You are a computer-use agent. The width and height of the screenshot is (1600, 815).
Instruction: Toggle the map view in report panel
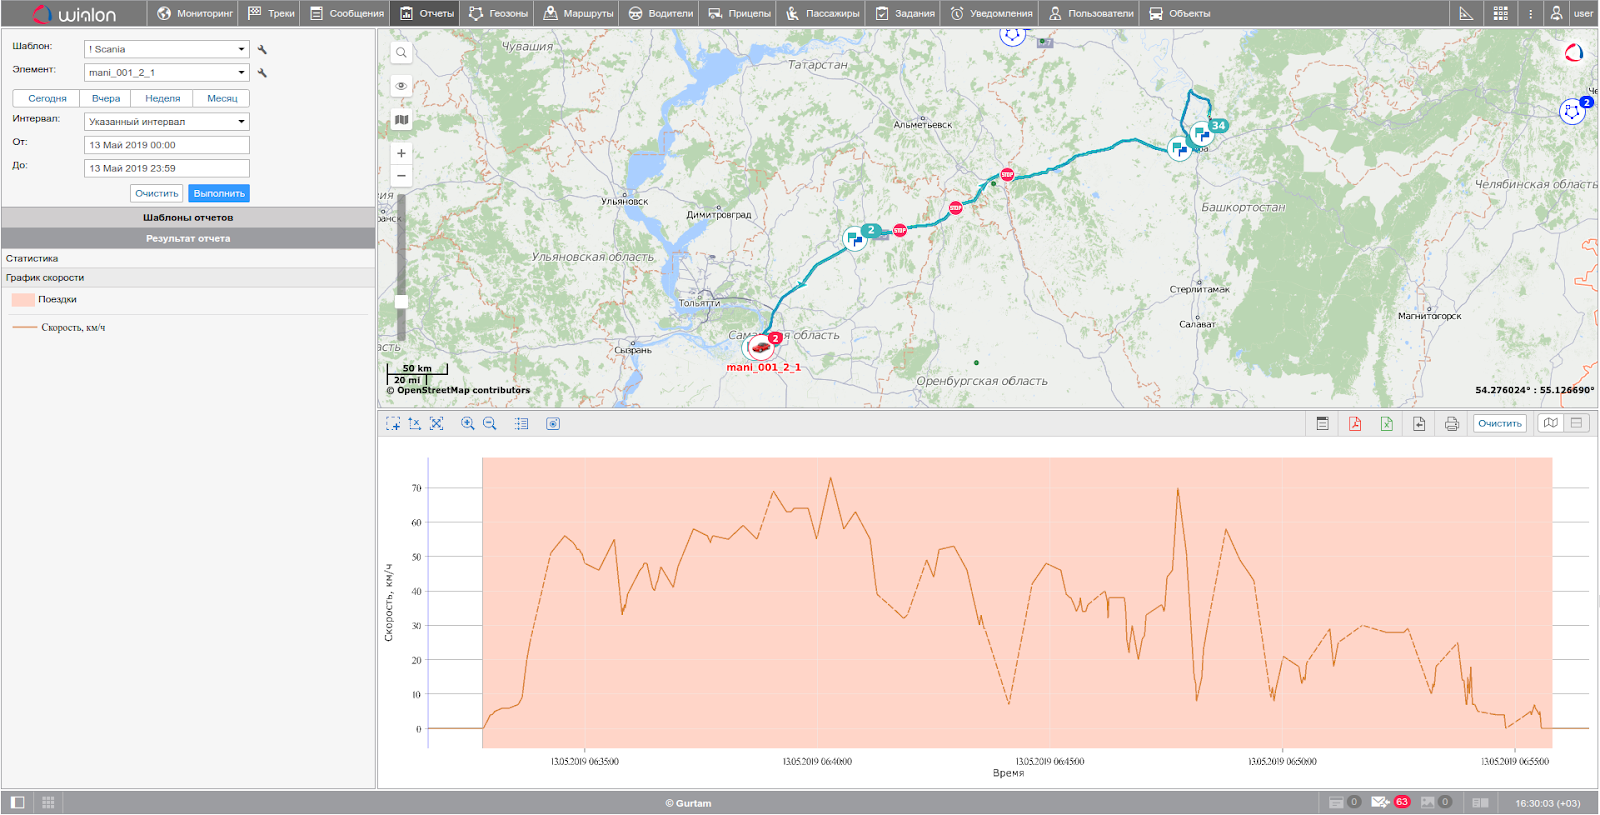pos(1550,424)
